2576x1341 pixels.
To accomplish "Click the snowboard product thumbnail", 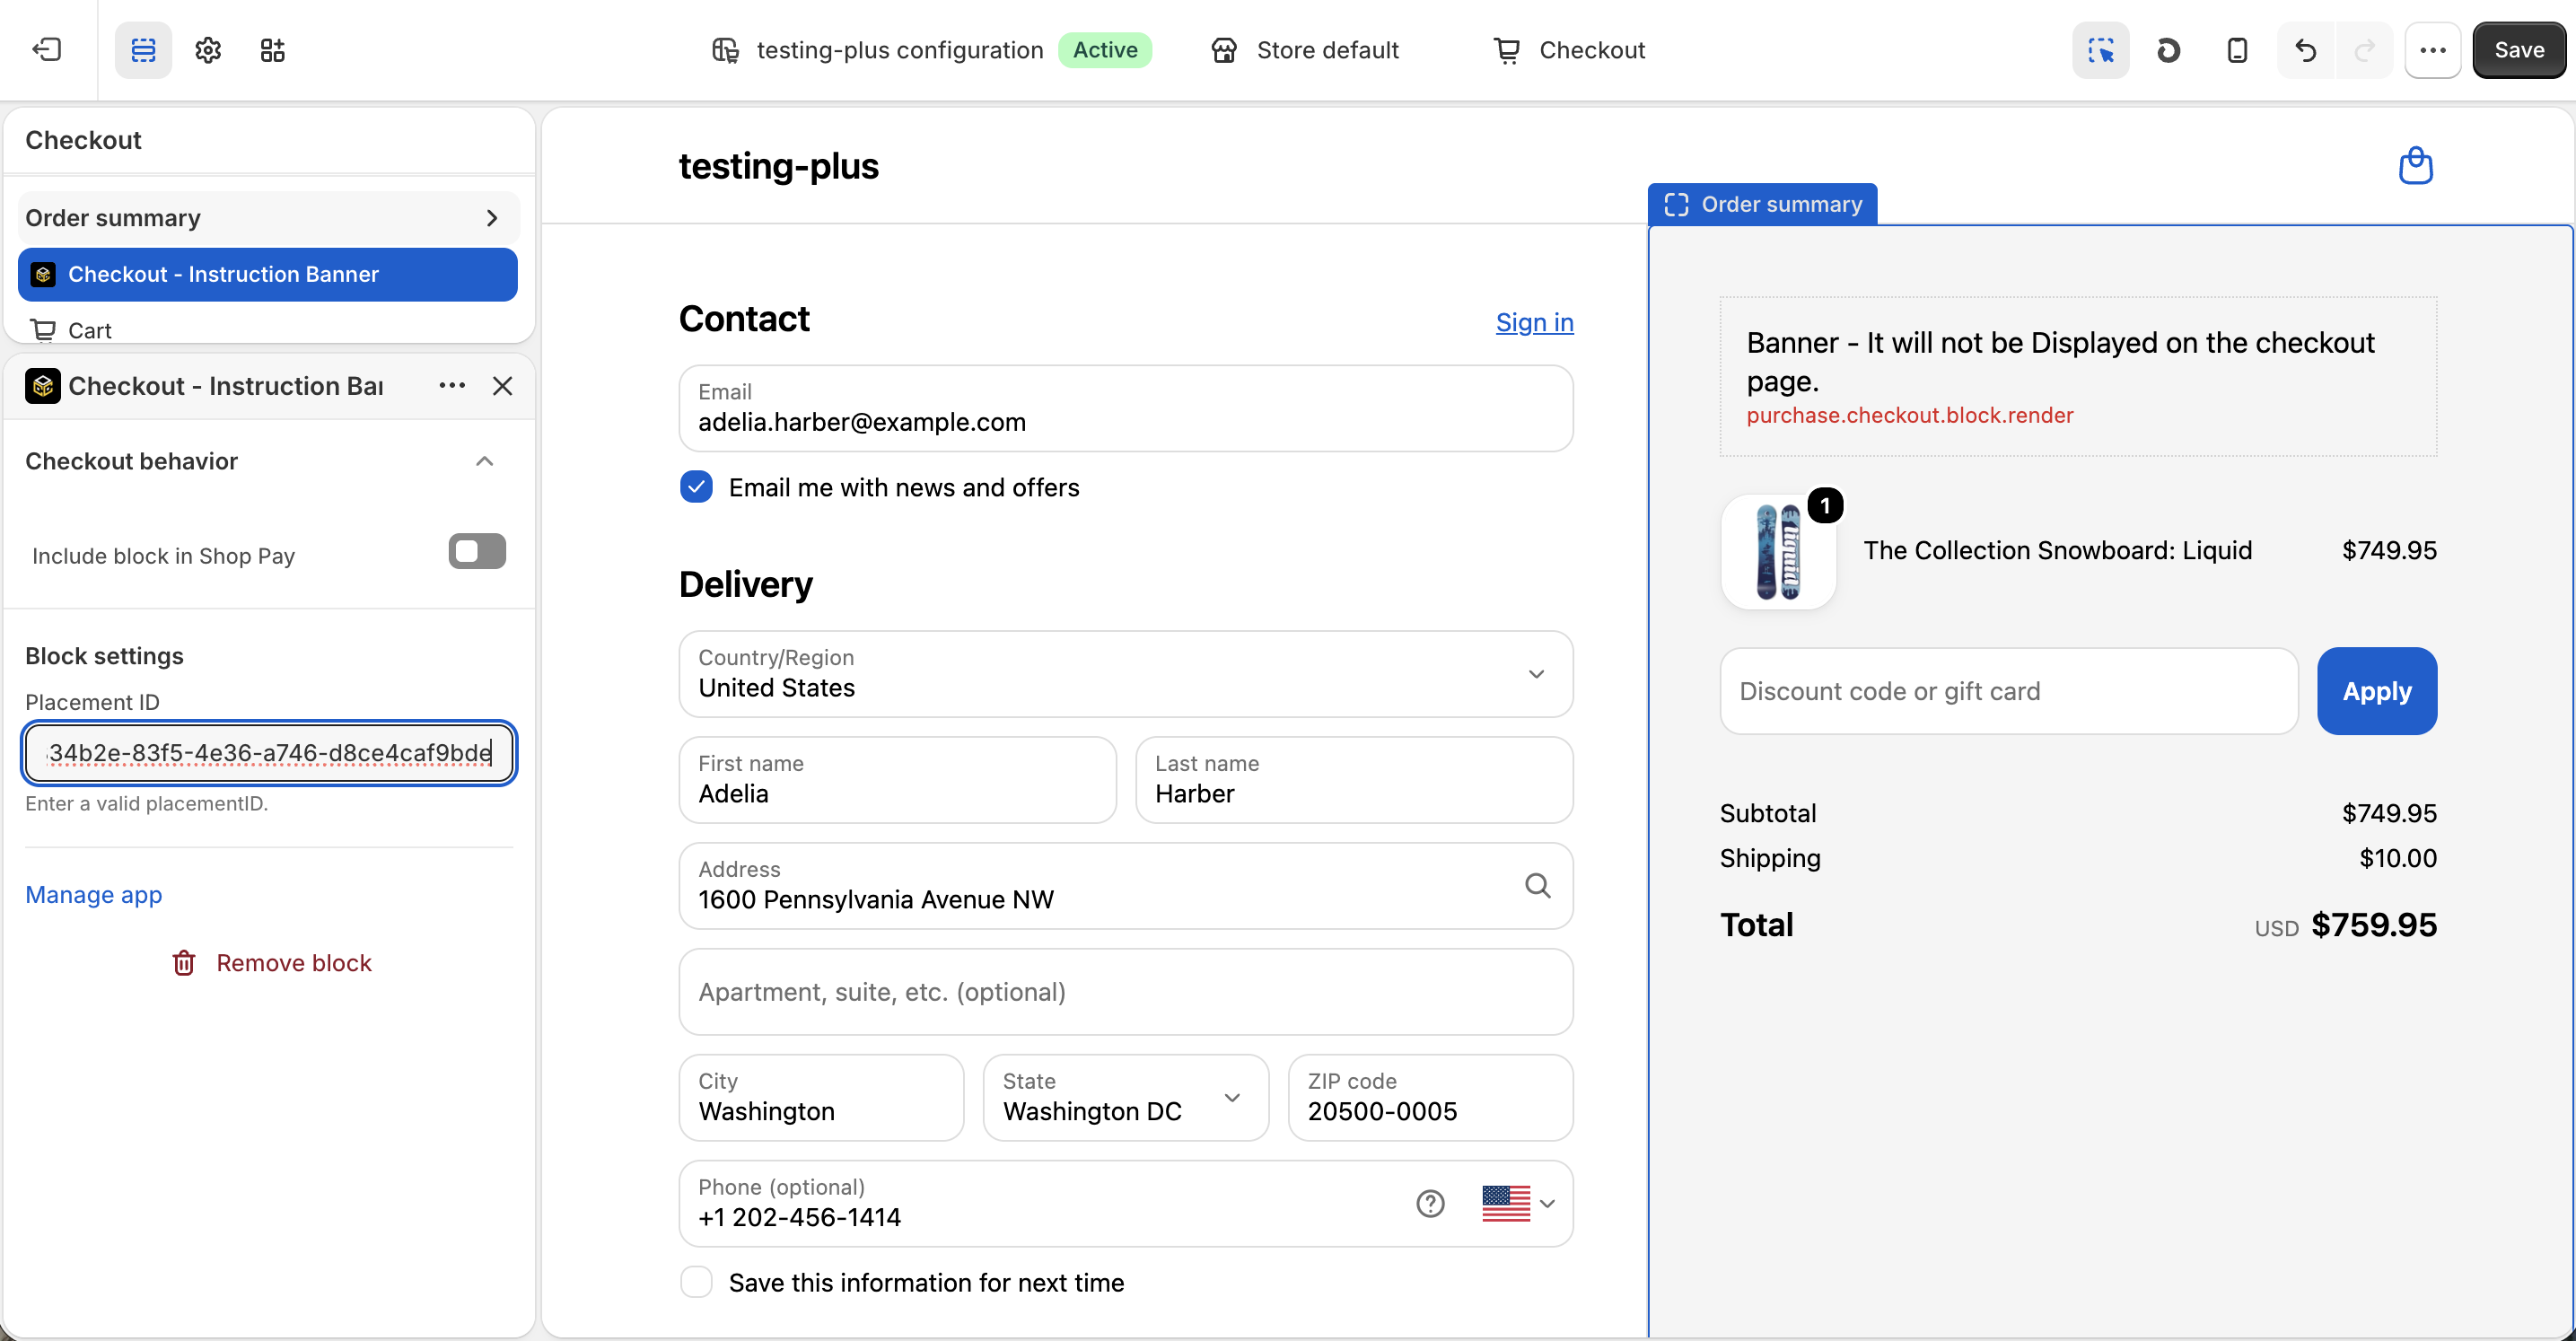I will coord(1778,552).
